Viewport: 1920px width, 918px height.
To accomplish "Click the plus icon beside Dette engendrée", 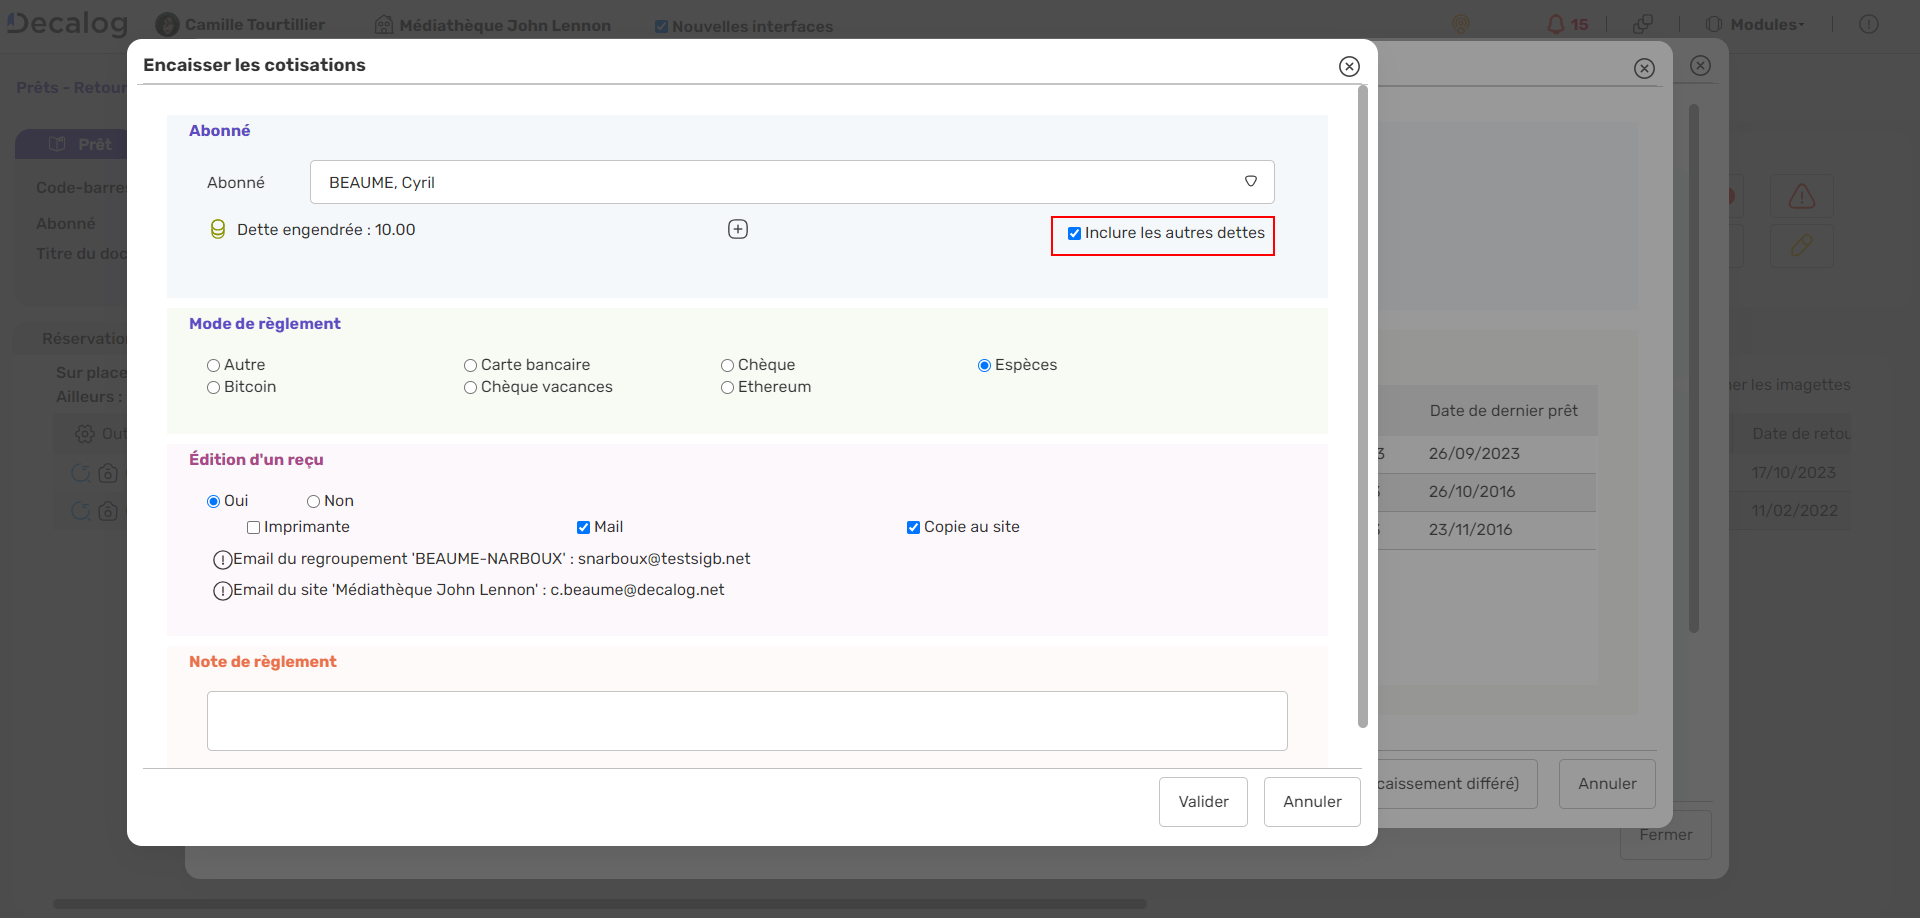I will tap(738, 229).
